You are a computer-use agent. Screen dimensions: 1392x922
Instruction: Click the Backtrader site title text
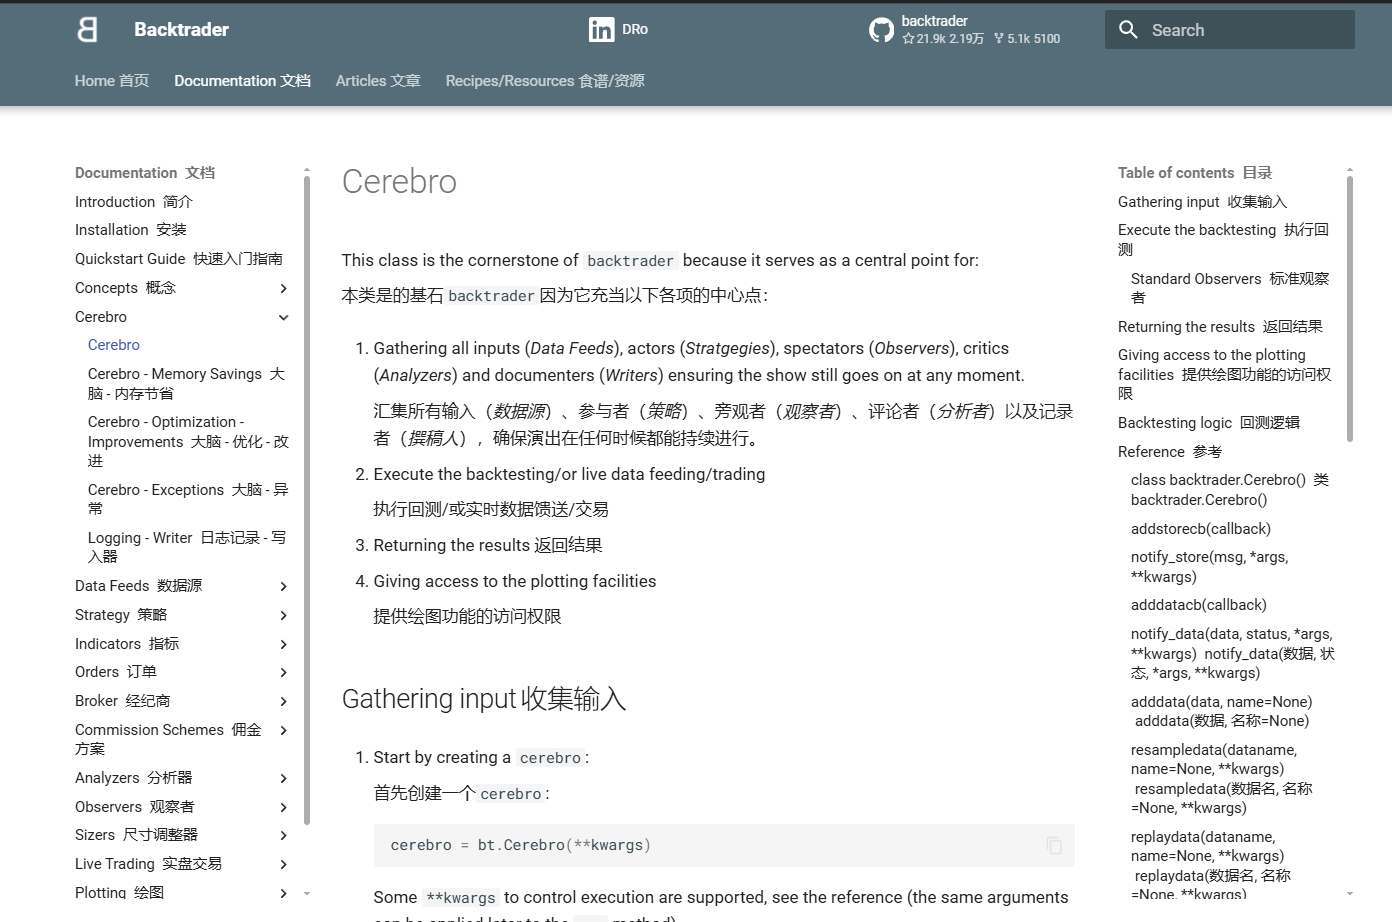tap(182, 30)
